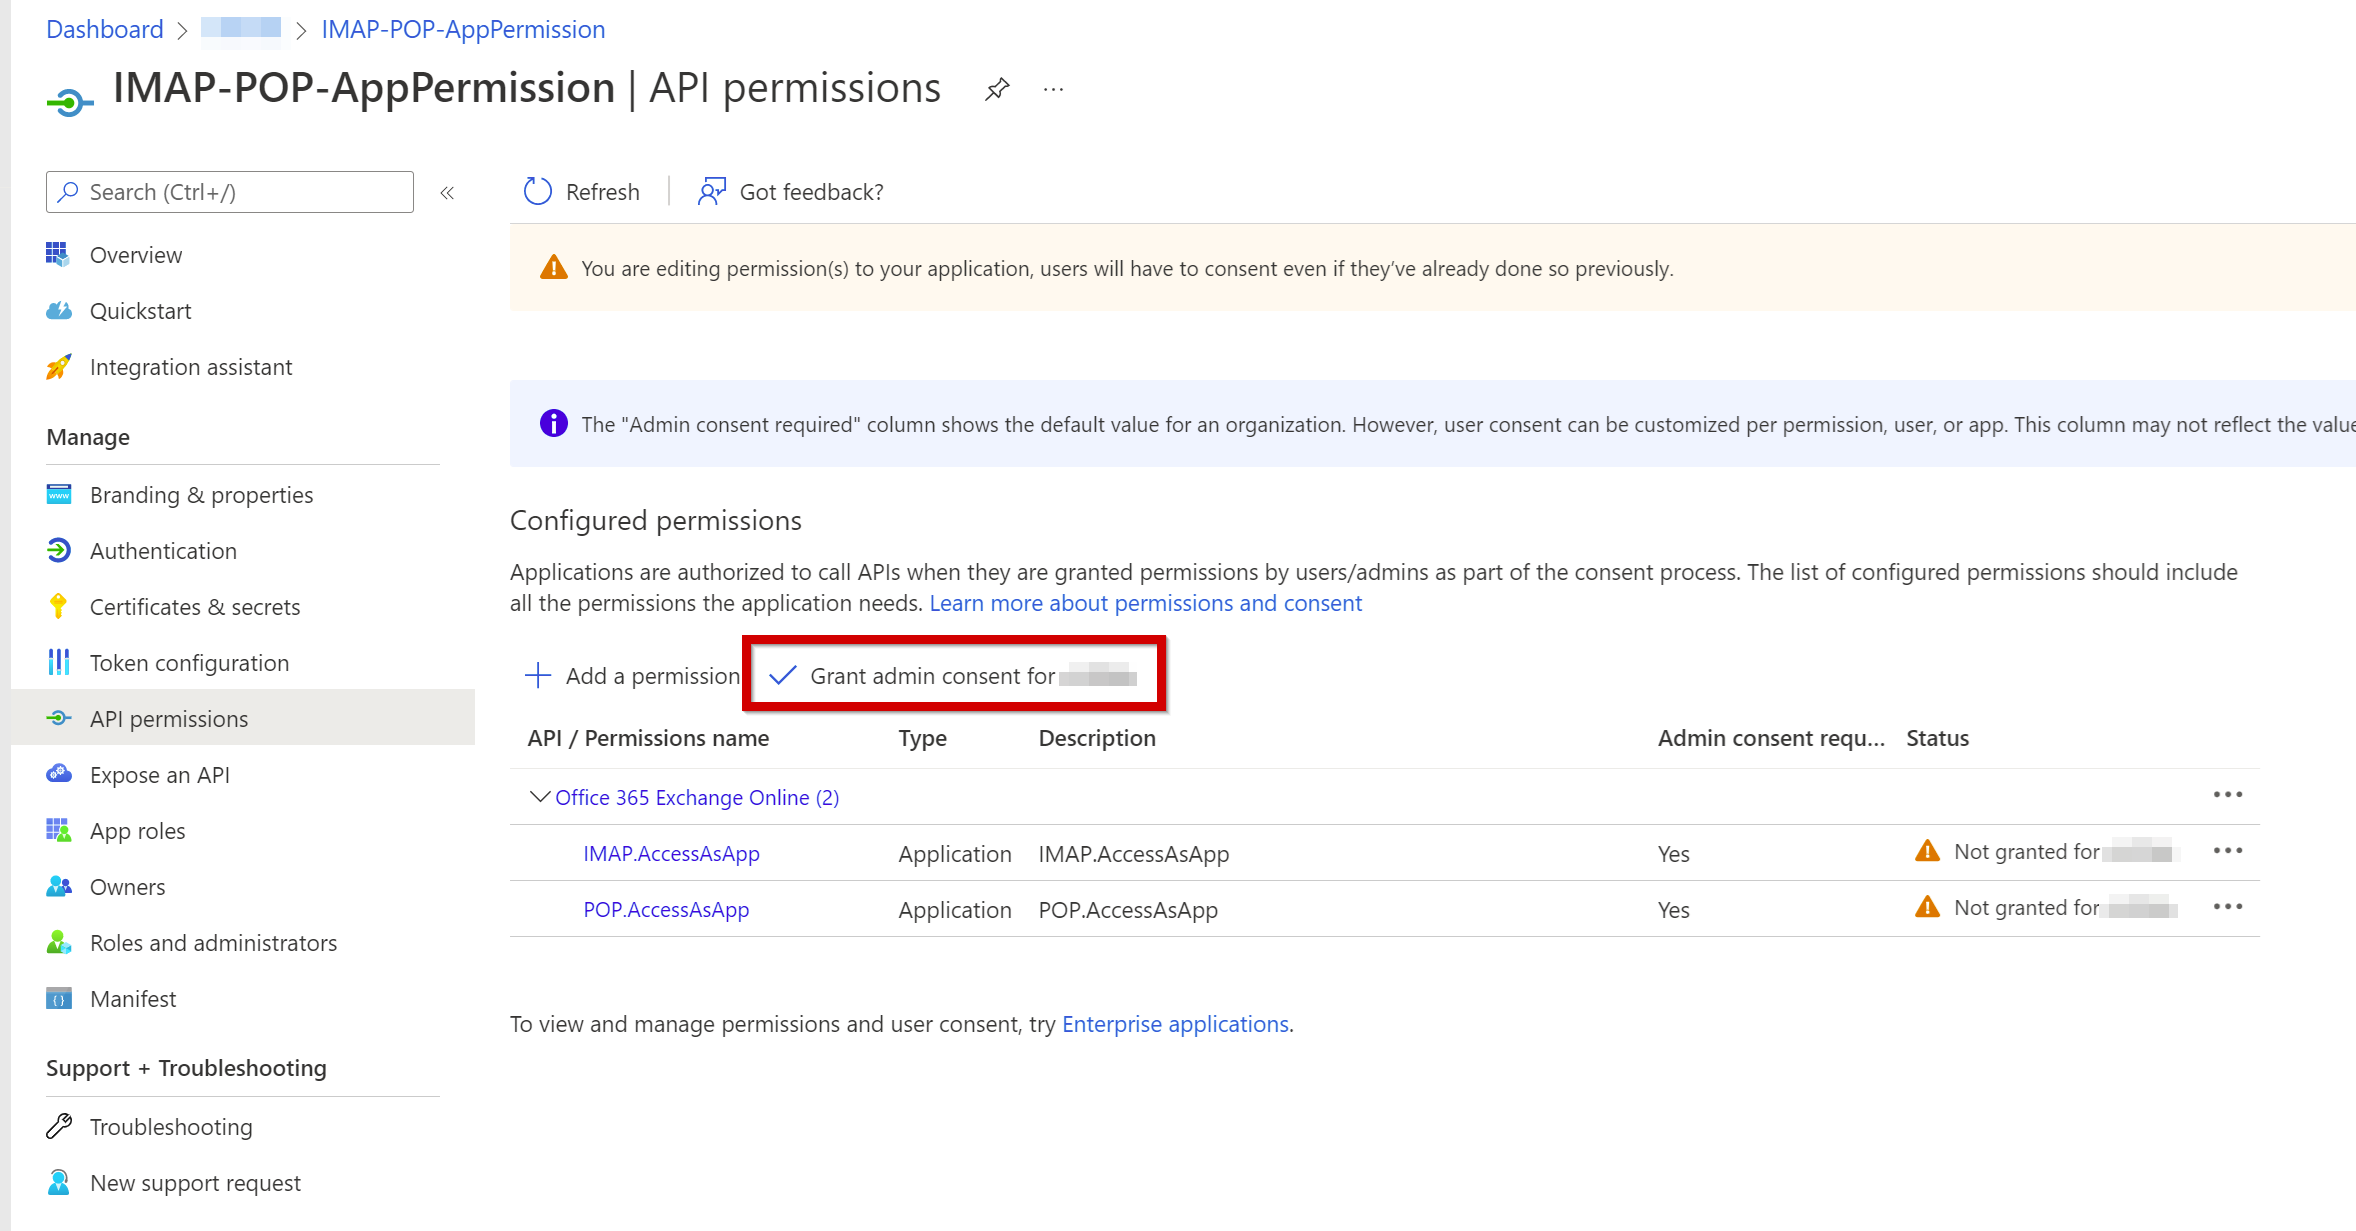2356x1231 pixels.
Task: Click the Authentication arrow icon
Action: coord(58,550)
